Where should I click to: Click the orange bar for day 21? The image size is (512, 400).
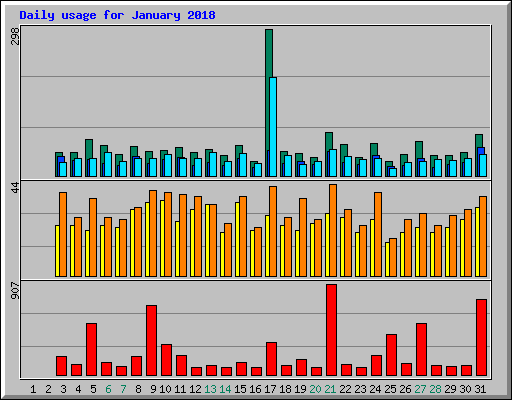333,230
